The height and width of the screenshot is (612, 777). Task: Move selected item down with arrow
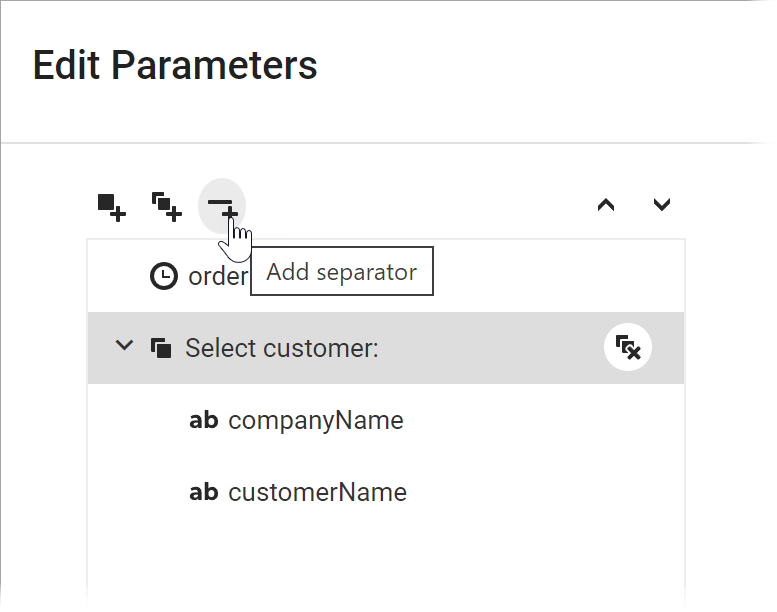(661, 205)
